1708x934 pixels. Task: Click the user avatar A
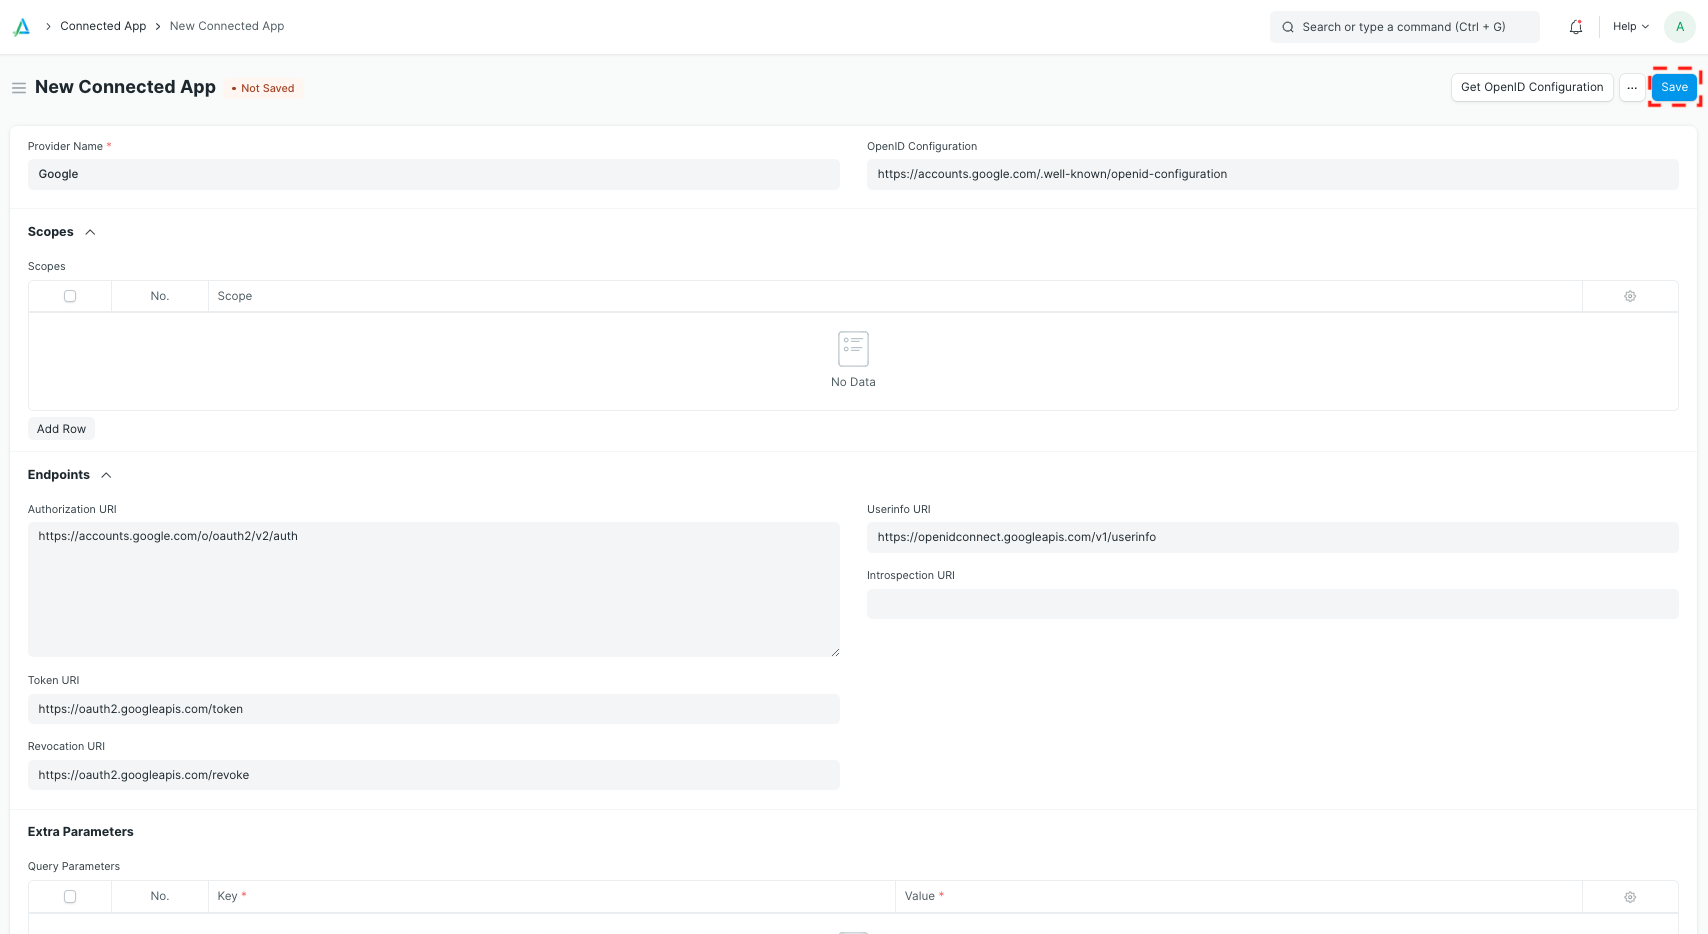pyautogui.click(x=1680, y=27)
